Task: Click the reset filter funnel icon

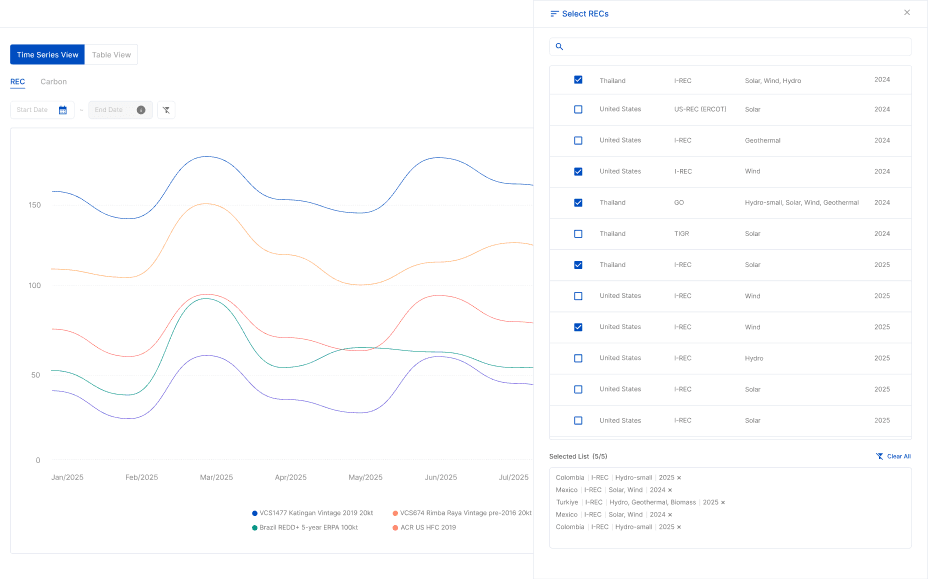Action: pos(167,110)
